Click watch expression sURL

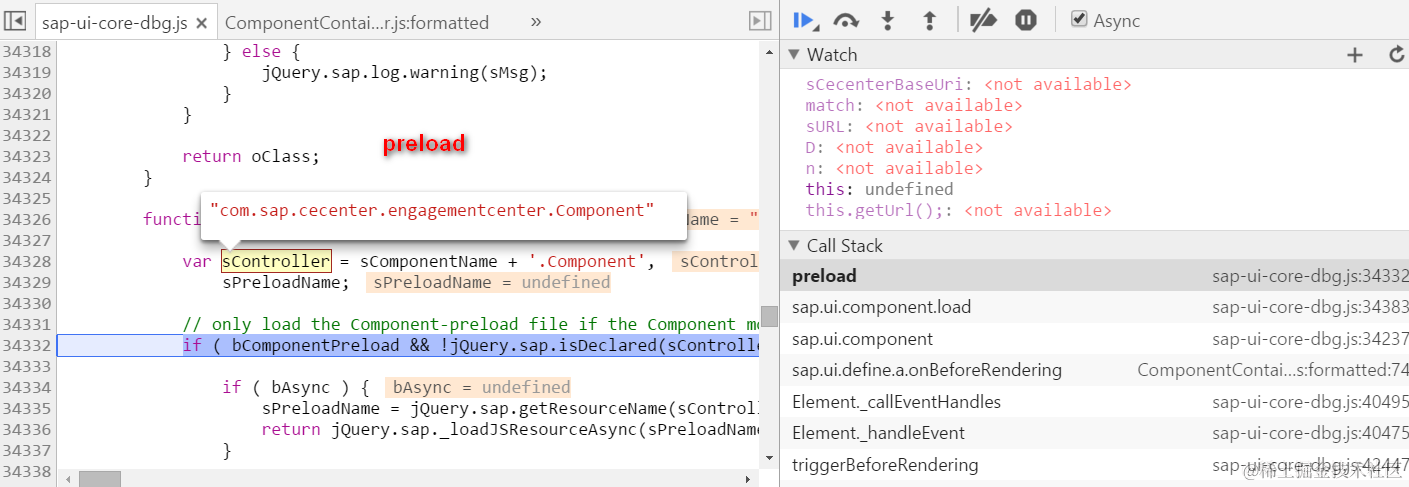[x=909, y=127]
